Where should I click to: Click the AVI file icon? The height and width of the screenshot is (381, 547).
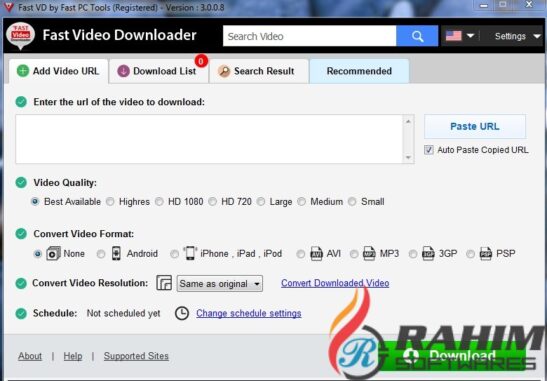click(x=316, y=253)
